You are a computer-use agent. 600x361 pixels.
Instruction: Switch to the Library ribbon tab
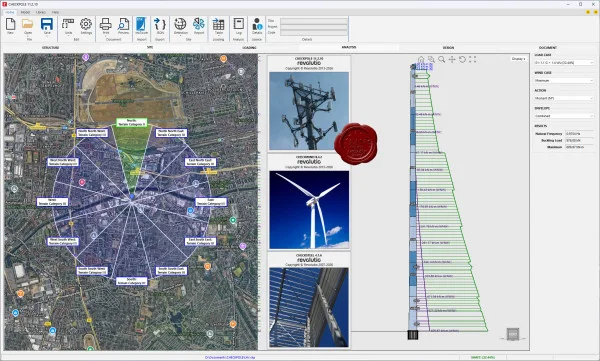click(x=41, y=12)
